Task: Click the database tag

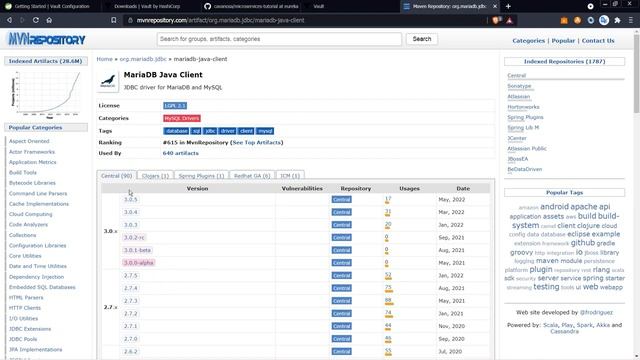Action: click(x=176, y=131)
